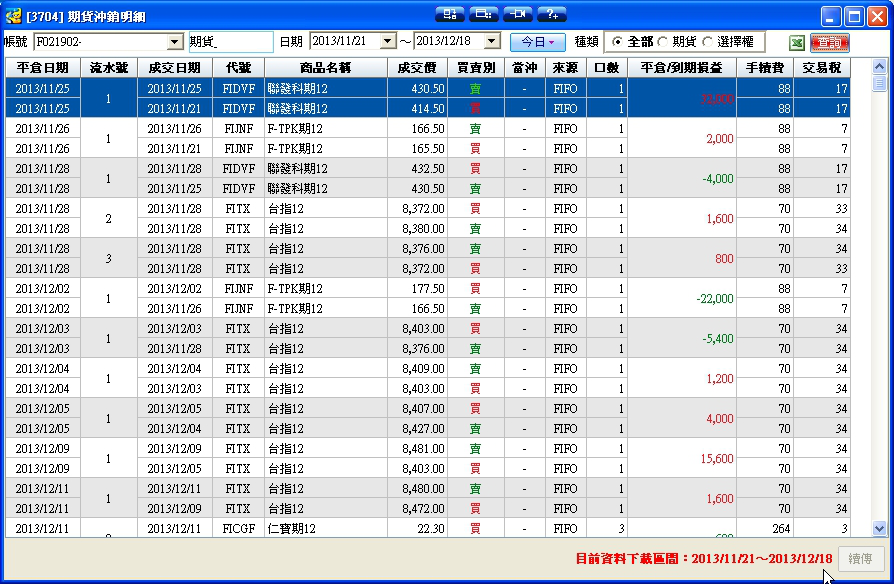Click the 期貨_ input field
The width and height of the screenshot is (894, 584).
pyautogui.click(x=231, y=42)
